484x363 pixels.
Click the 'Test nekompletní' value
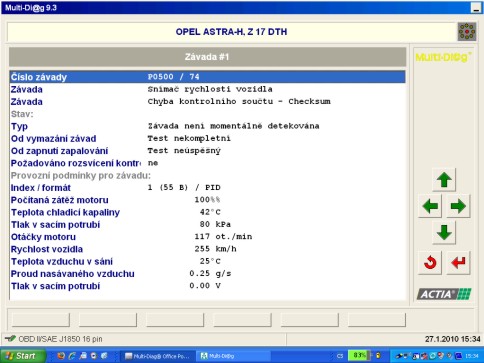coord(189,138)
